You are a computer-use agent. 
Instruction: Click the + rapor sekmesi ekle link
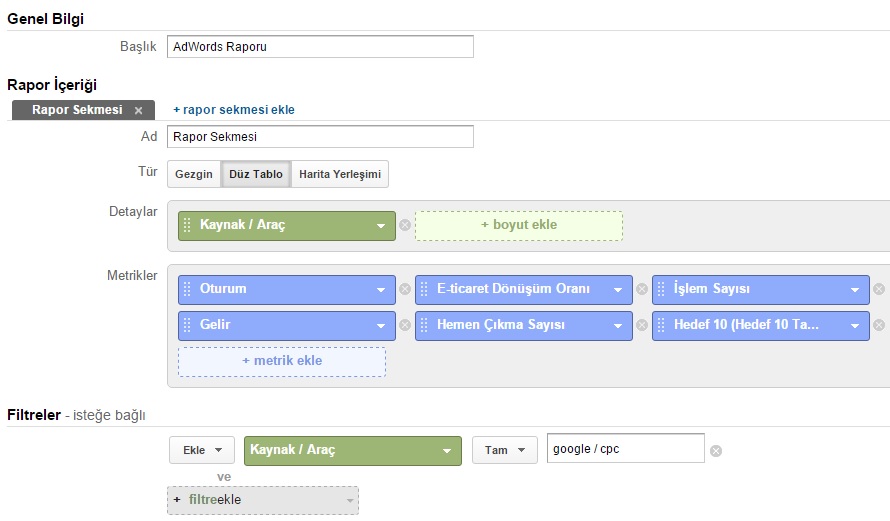[234, 110]
